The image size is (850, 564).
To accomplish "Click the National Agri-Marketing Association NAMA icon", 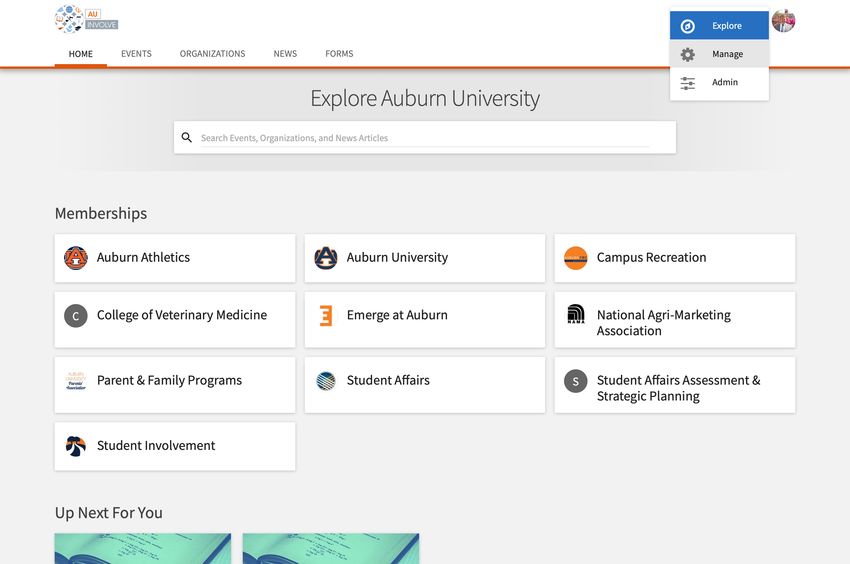I will tap(576, 314).
